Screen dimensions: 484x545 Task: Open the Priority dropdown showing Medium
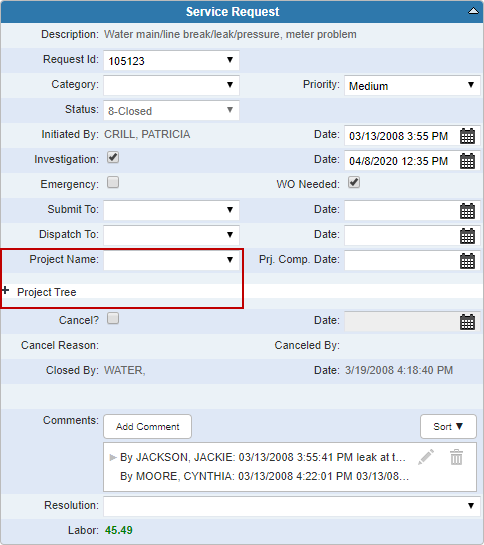[412, 86]
